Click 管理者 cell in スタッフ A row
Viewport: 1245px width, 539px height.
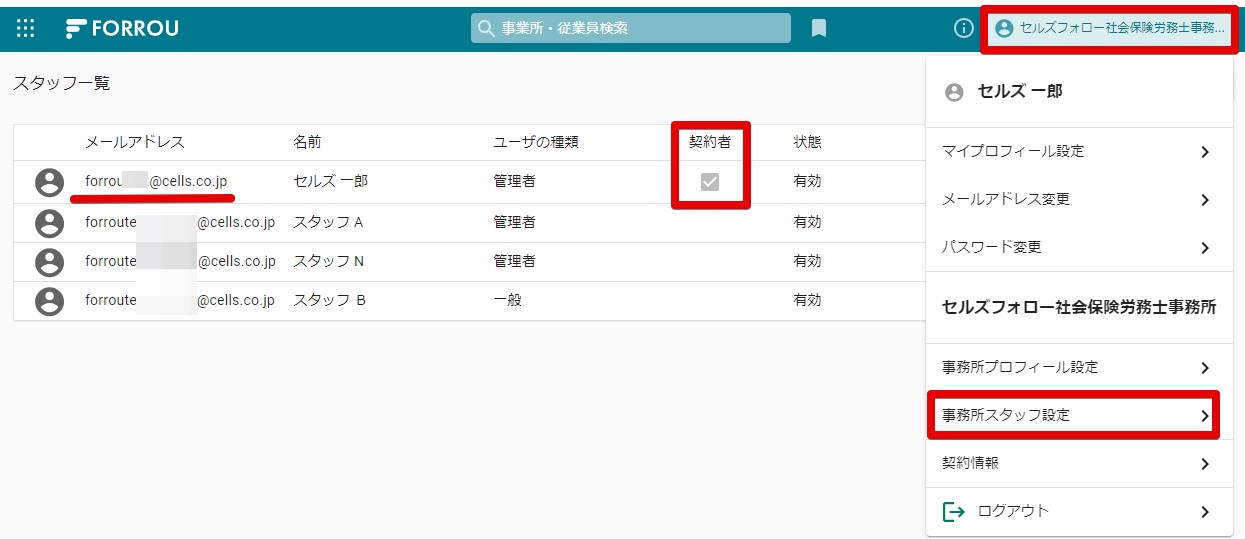[x=514, y=222]
